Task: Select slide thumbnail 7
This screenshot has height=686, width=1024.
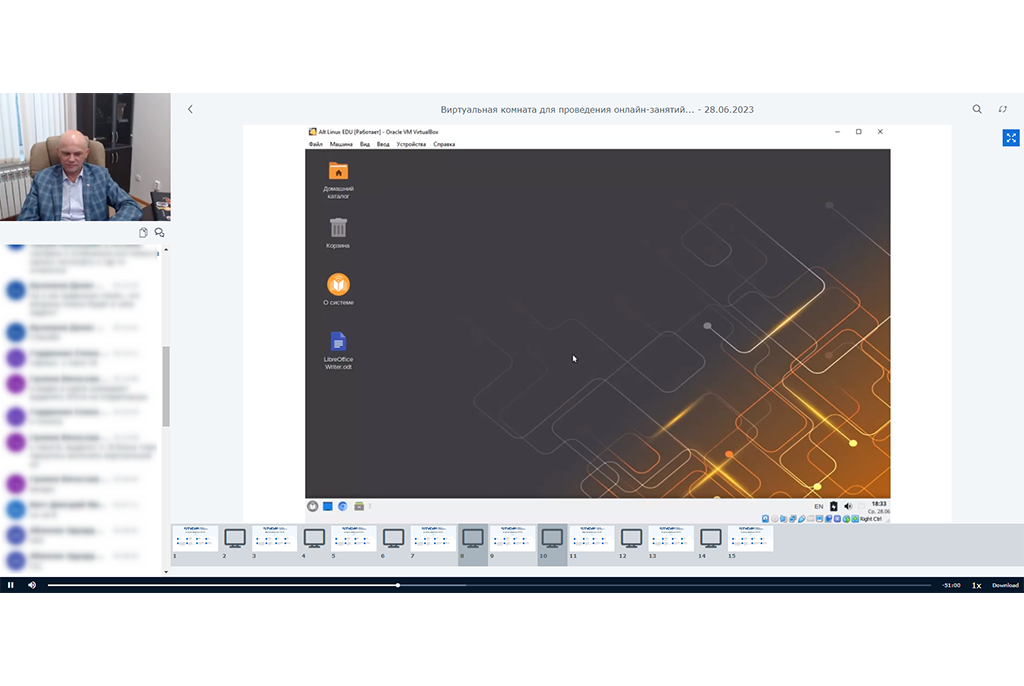Action: (x=433, y=538)
